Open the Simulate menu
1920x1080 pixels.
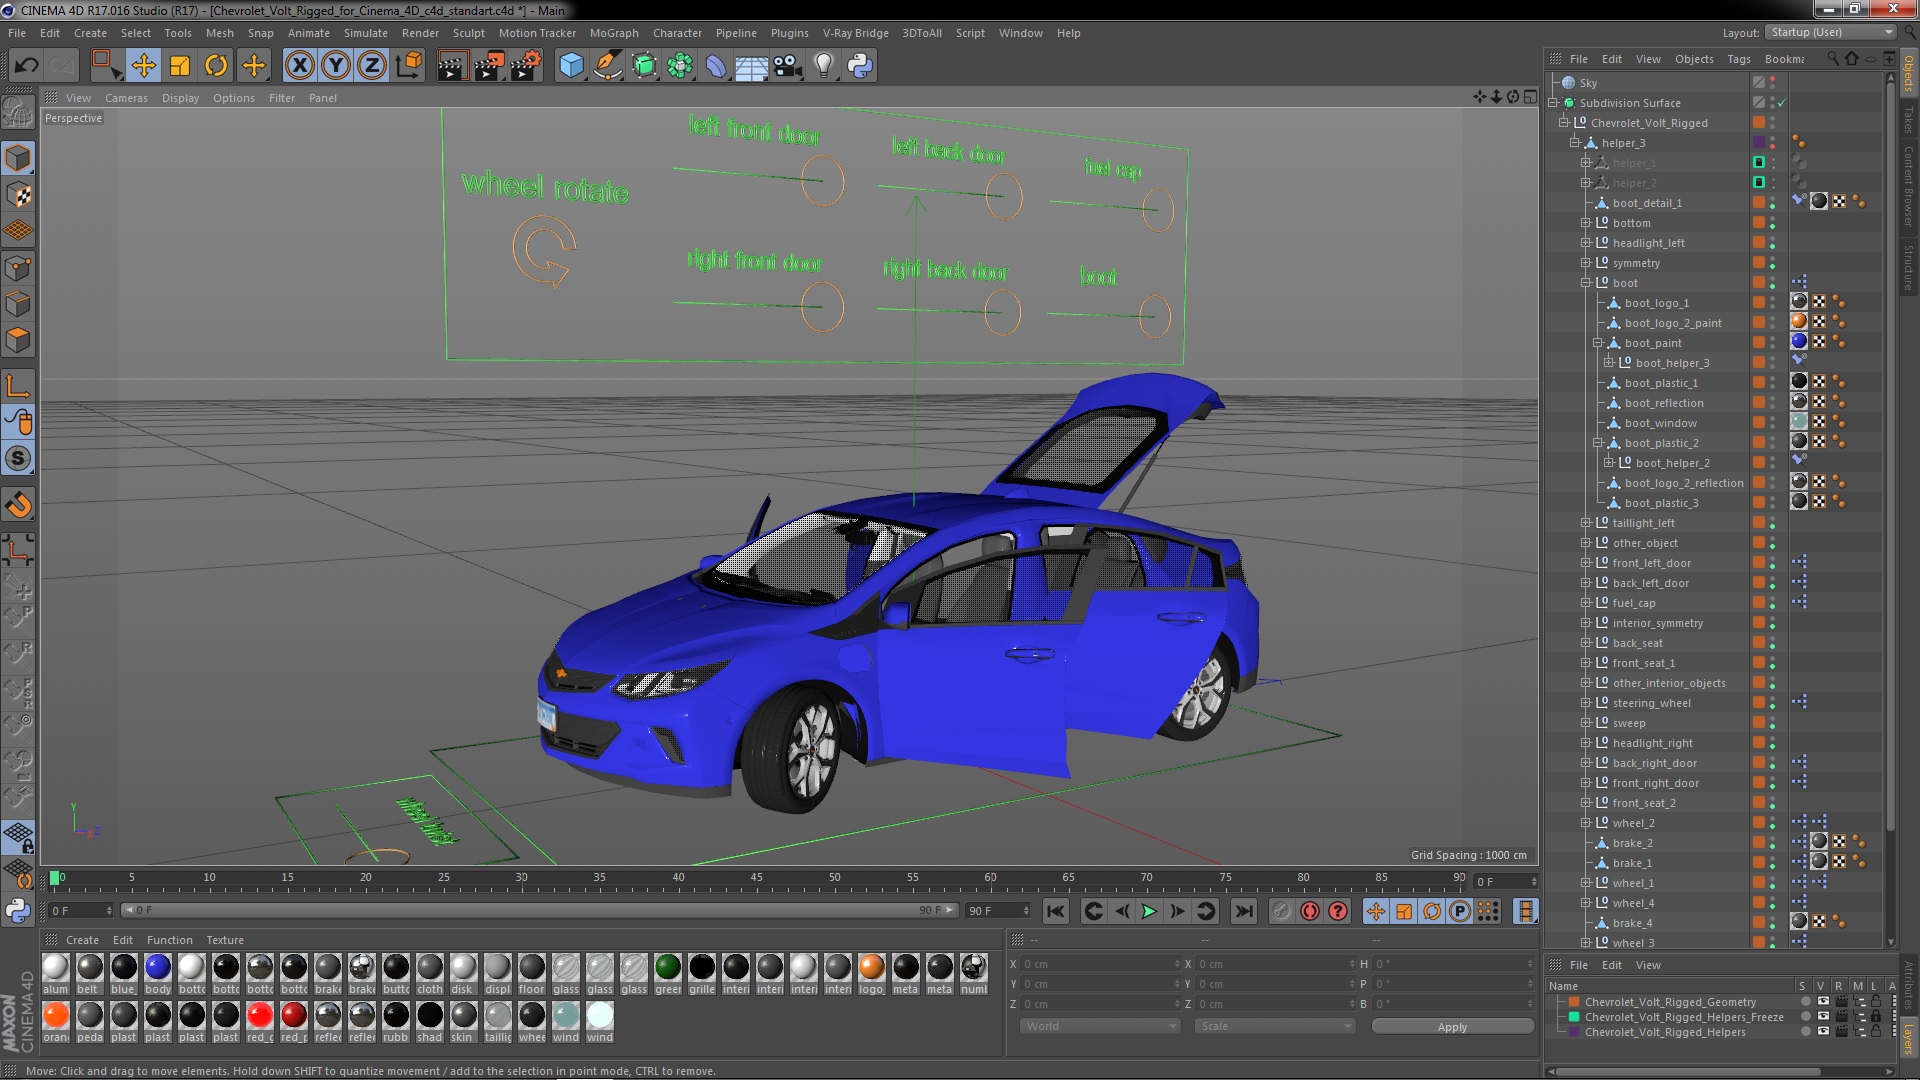(x=366, y=33)
